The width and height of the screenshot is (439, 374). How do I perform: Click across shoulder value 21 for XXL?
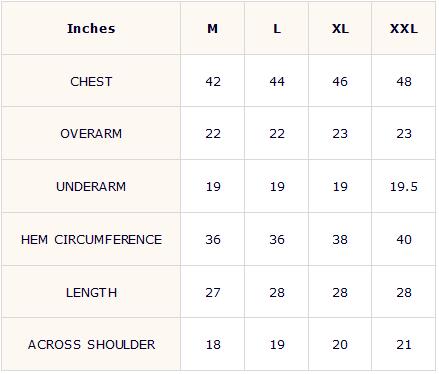404,345
